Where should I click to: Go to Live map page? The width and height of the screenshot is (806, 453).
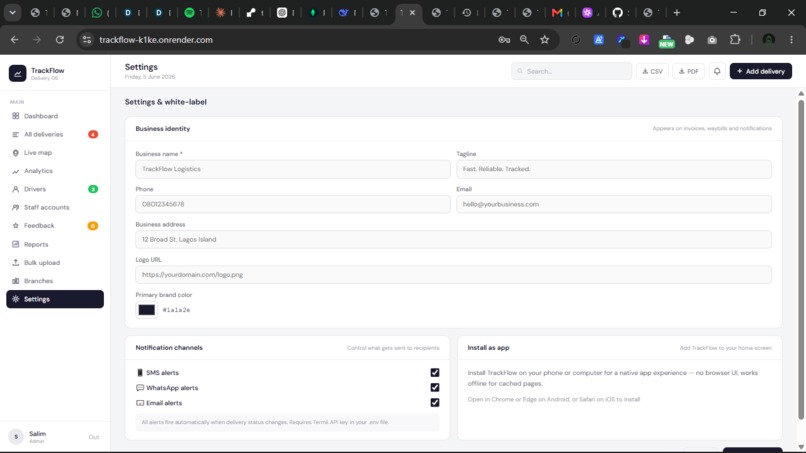(x=54, y=153)
